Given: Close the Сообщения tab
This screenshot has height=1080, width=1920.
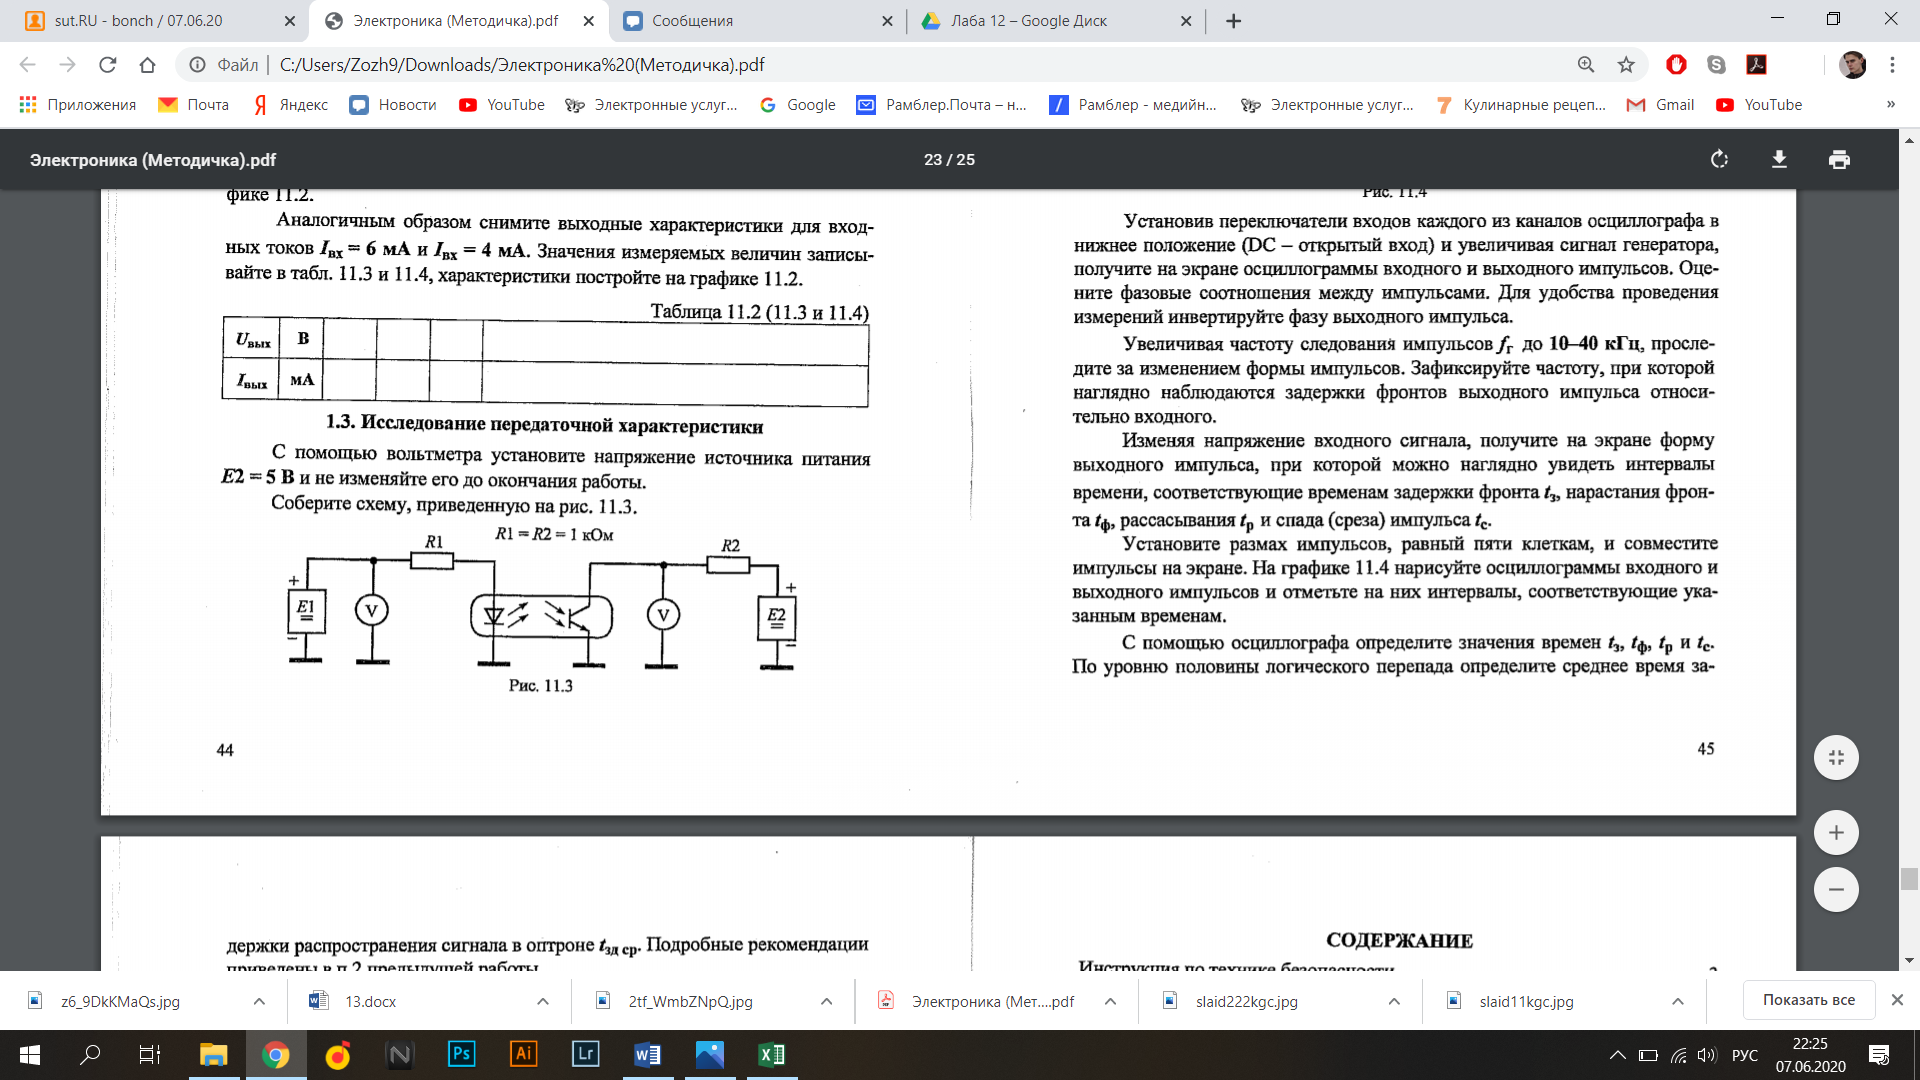Looking at the screenshot, I should pyautogui.click(x=887, y=21).
